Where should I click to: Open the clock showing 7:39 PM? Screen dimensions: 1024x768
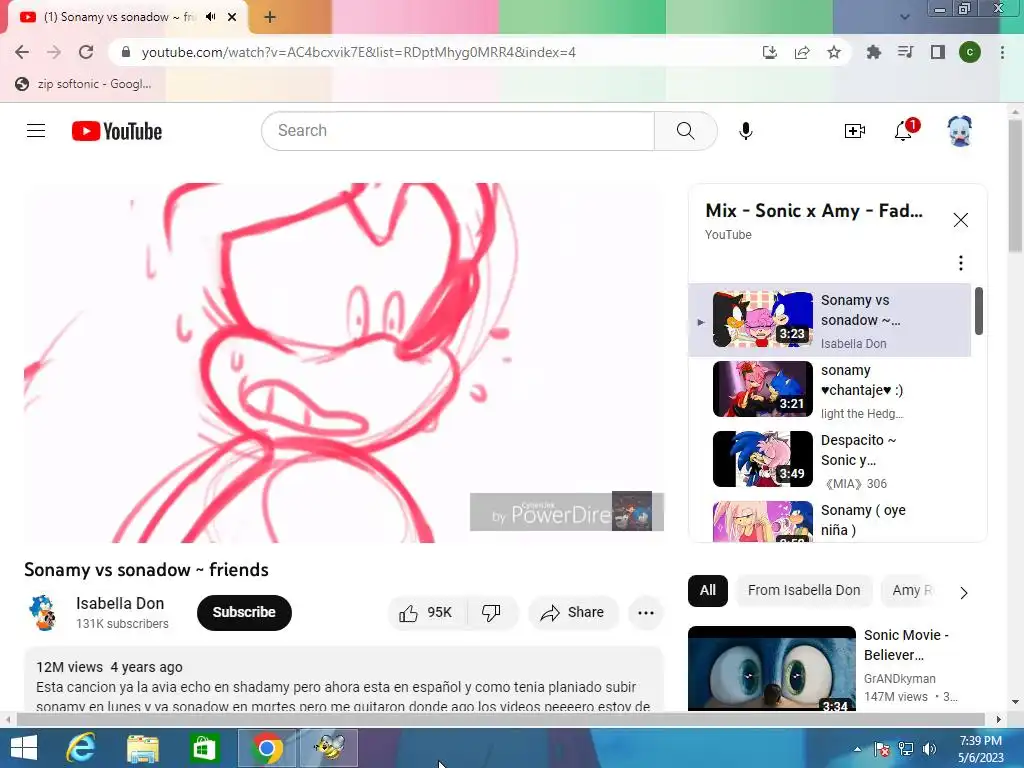pyautogui.click(x=980, y=749)
